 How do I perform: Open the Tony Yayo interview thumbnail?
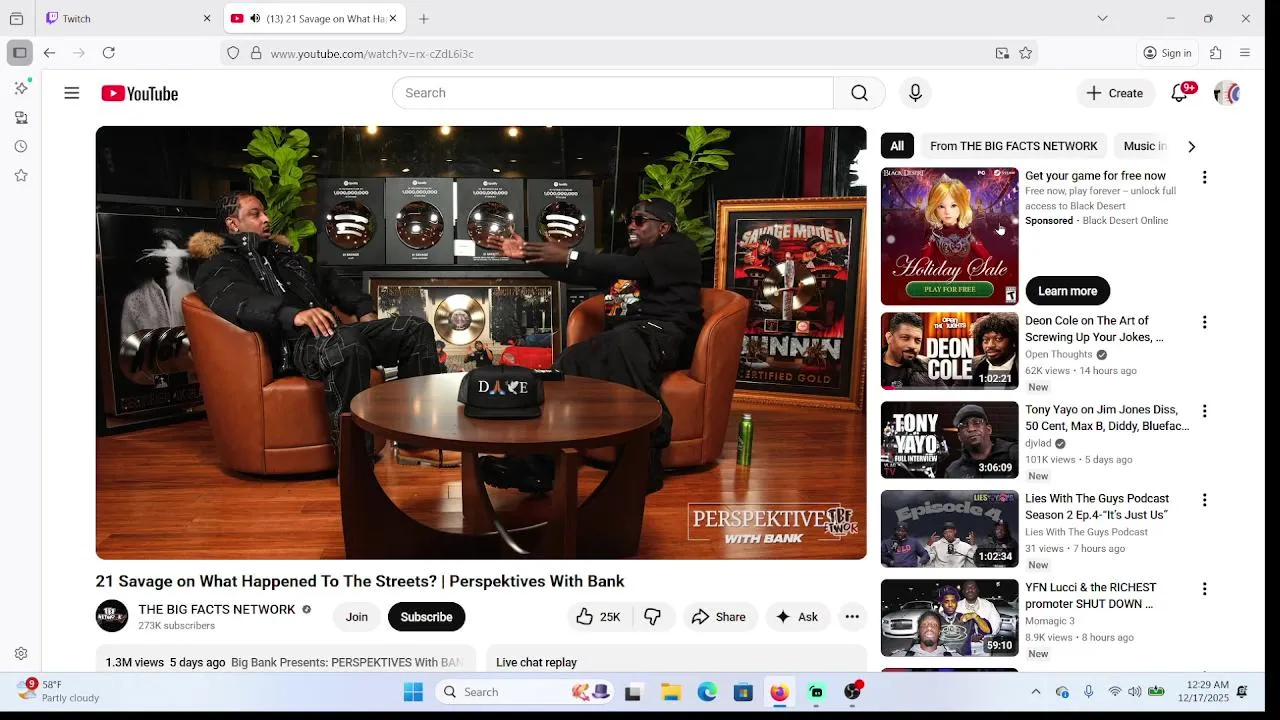(x=949, y=440)
